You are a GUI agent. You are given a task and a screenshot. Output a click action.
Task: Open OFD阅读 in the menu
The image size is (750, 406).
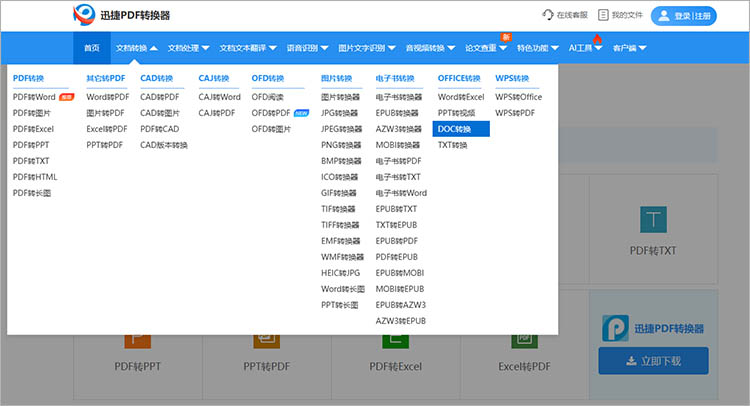(267, 97)
